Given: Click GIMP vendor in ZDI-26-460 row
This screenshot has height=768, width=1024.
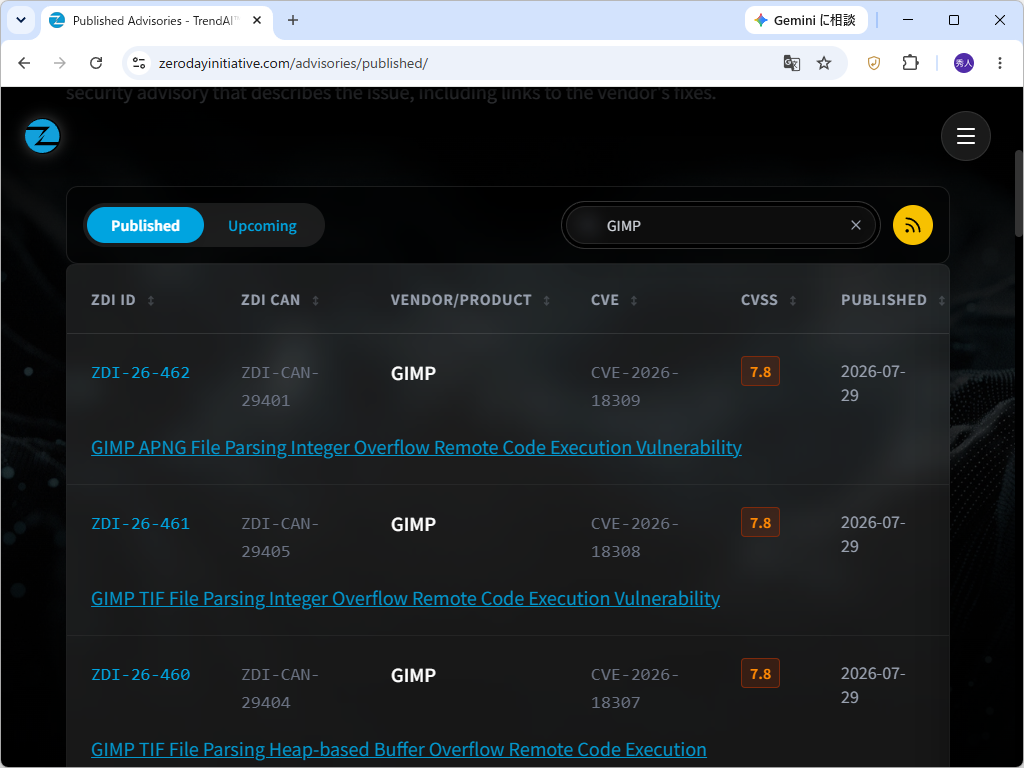Looking at the screenshot, I should (x=413, y=675).
